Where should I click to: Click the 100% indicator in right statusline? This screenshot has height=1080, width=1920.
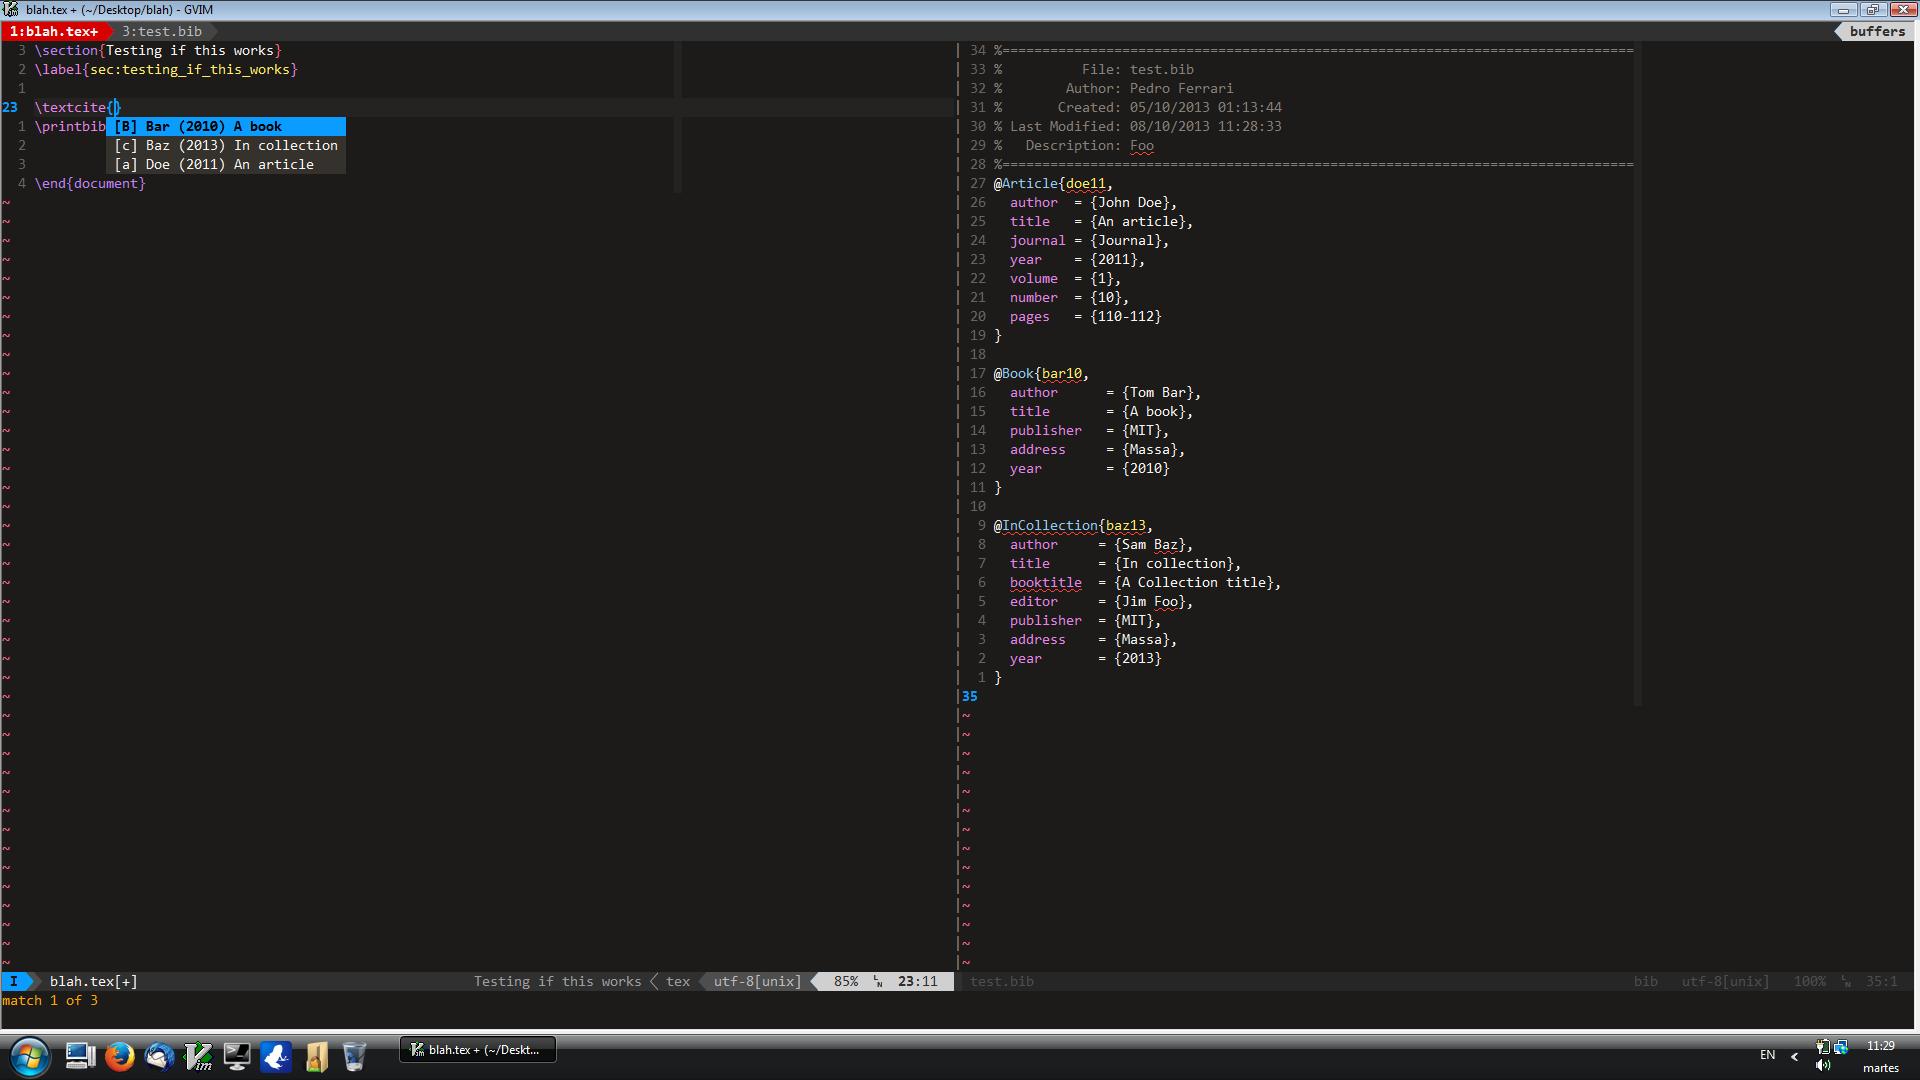pyautogui.click(x=1809, y=981)
